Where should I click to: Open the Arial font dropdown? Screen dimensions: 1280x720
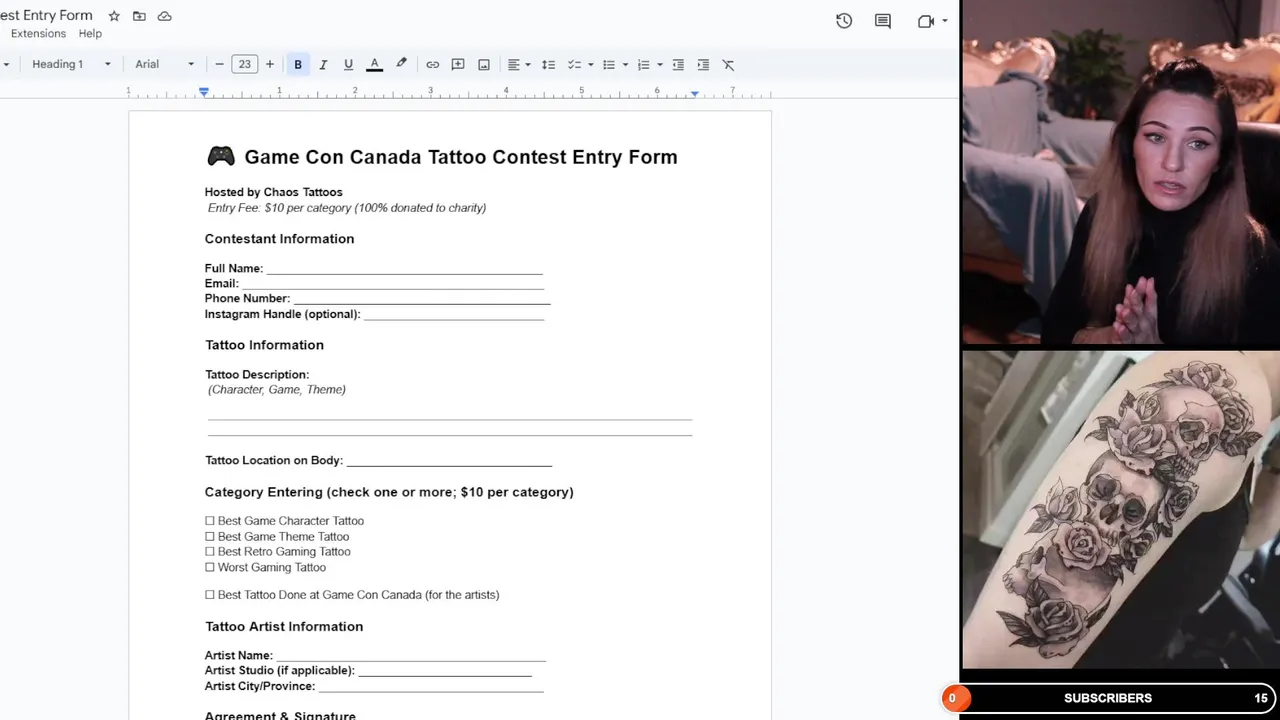pyautogui.click(x=165, y=64)
